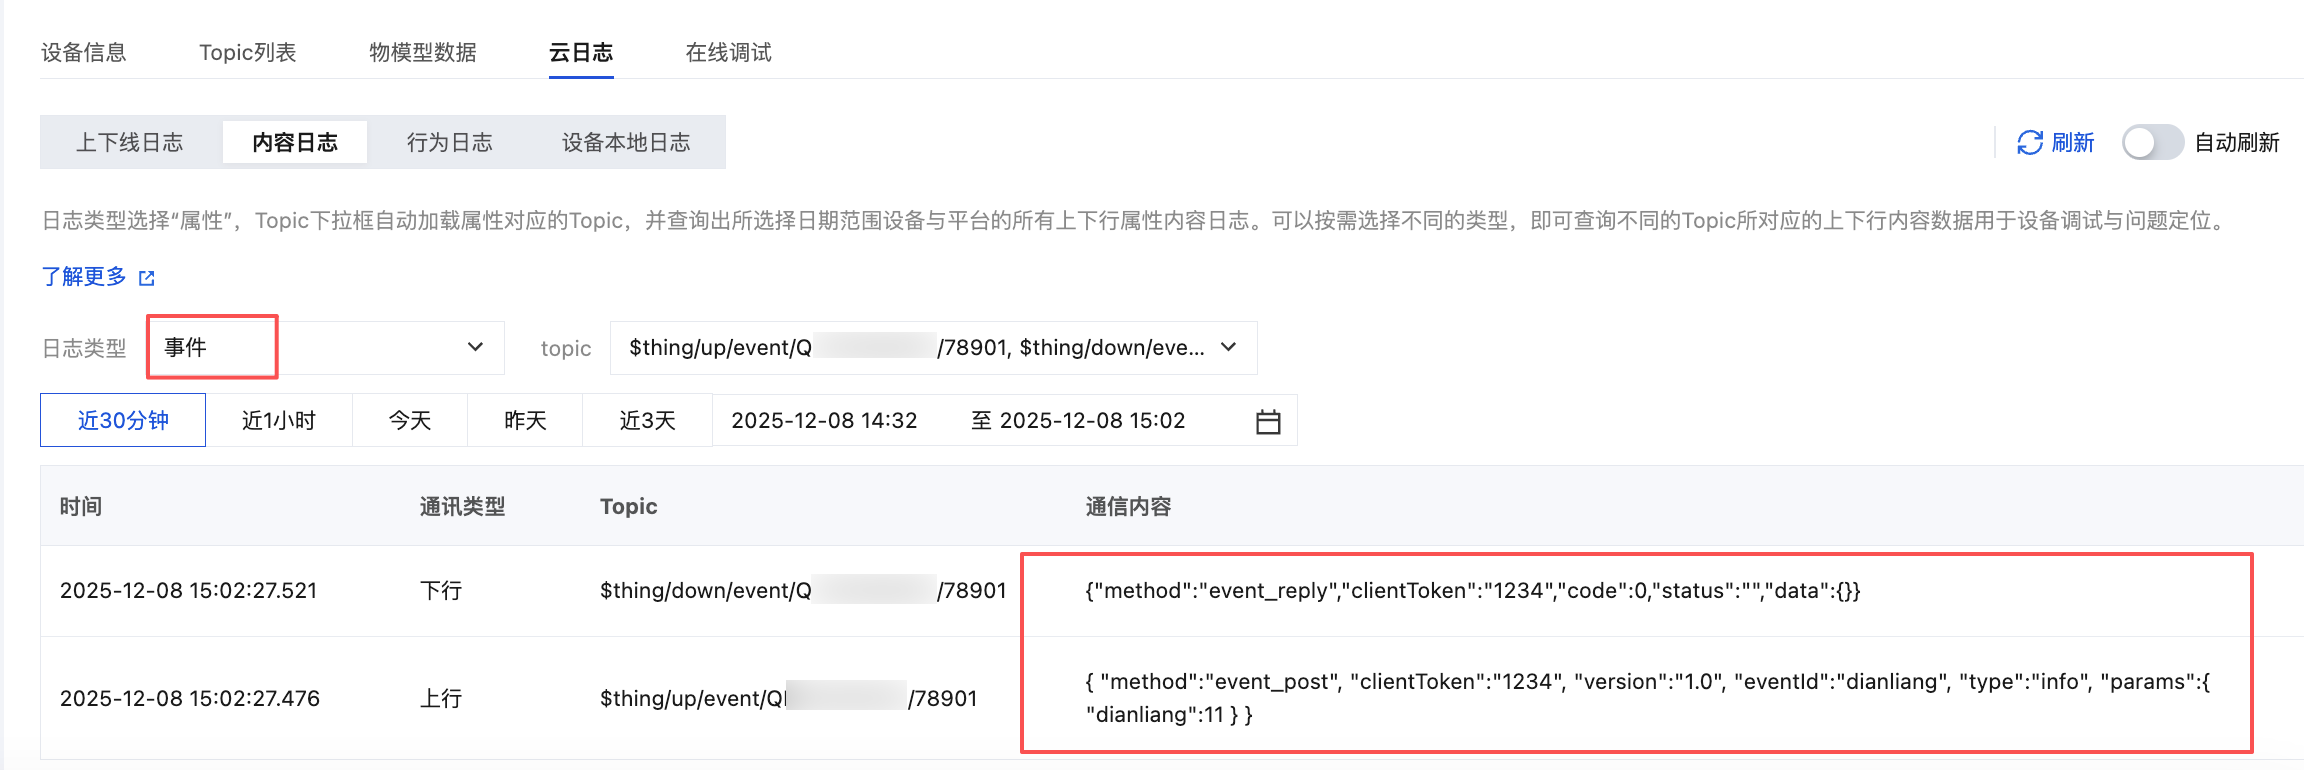Click the start date 2025-12-08 14:32 field
2304x770 pixels.
(x=824, y=421)
